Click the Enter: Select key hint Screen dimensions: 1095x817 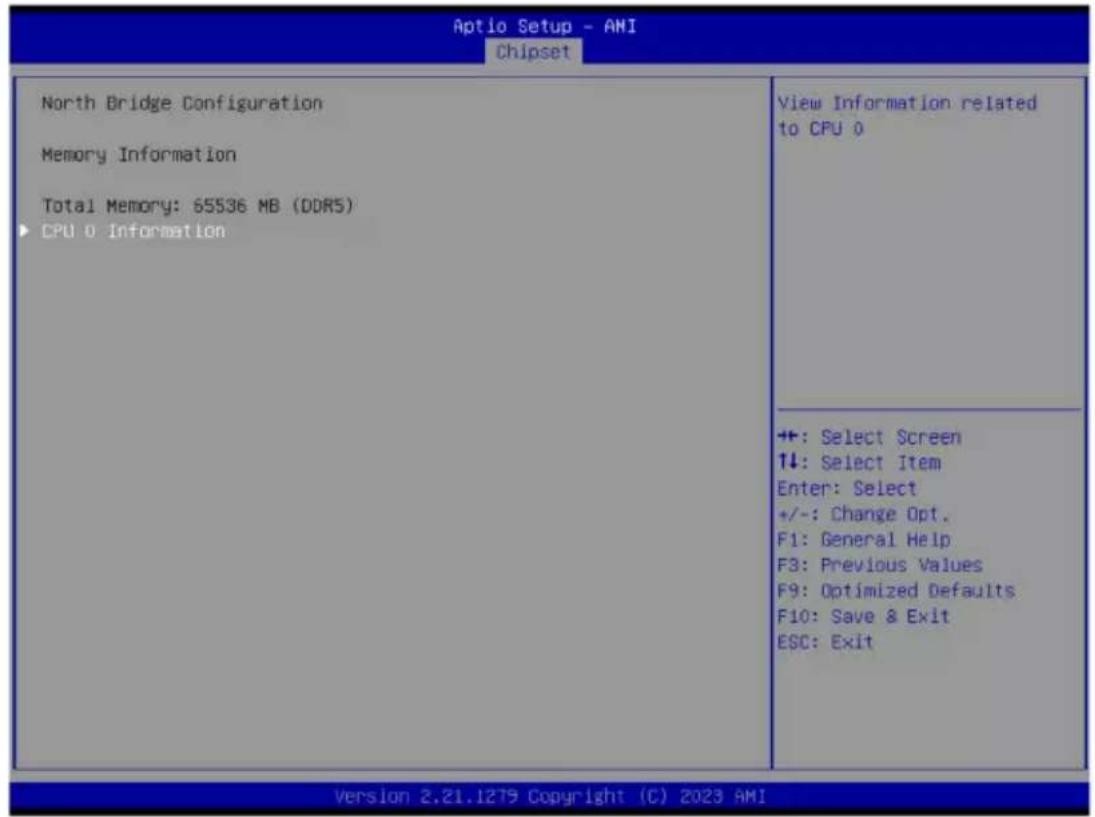click(x=847, y=489)
